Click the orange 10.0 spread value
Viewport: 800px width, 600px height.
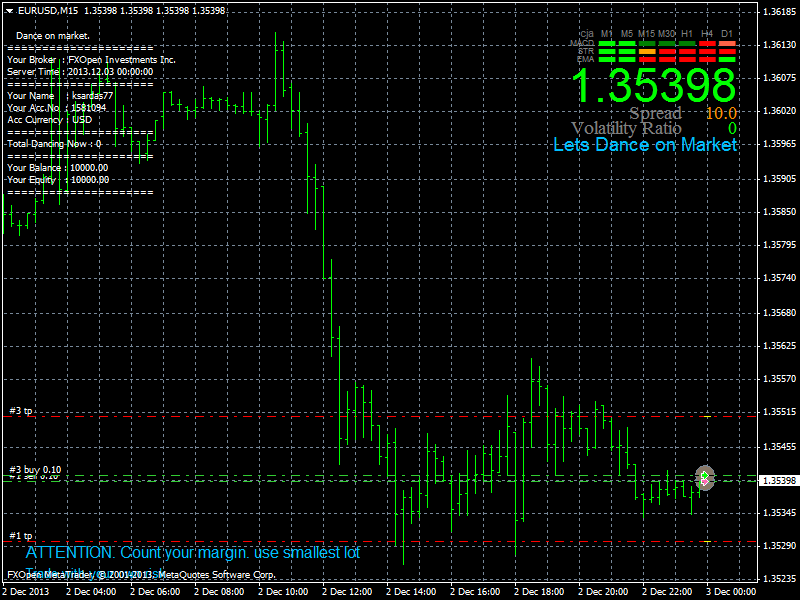tap(721, 113)
